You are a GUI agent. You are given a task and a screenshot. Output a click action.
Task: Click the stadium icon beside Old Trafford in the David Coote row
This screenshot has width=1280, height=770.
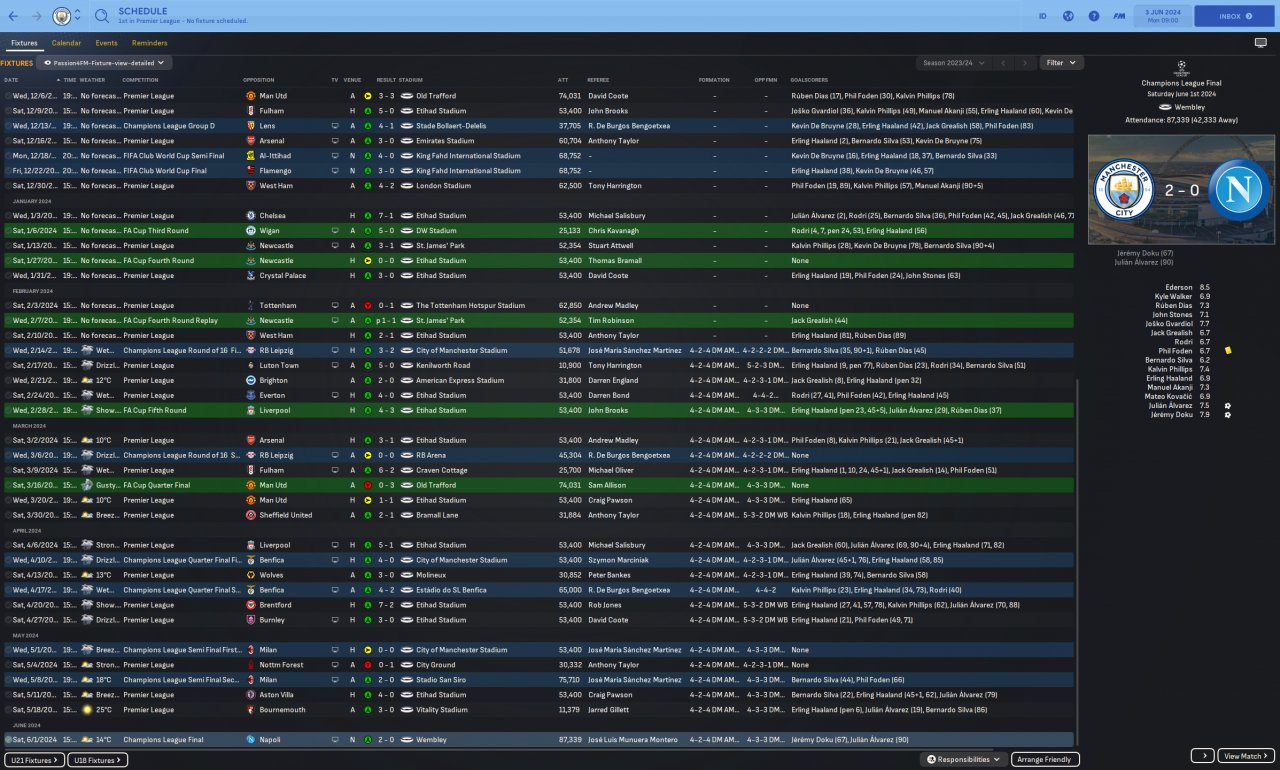pyautogui.click(x=407, y=96)
